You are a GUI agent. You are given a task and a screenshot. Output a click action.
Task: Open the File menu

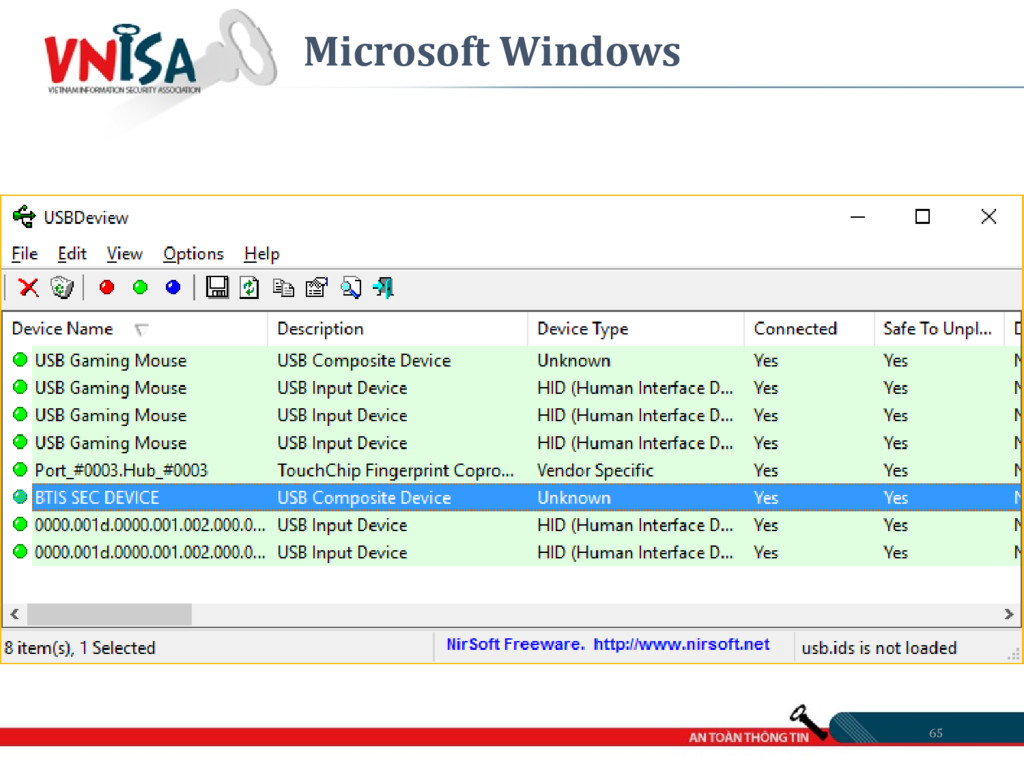coord(25,253)
